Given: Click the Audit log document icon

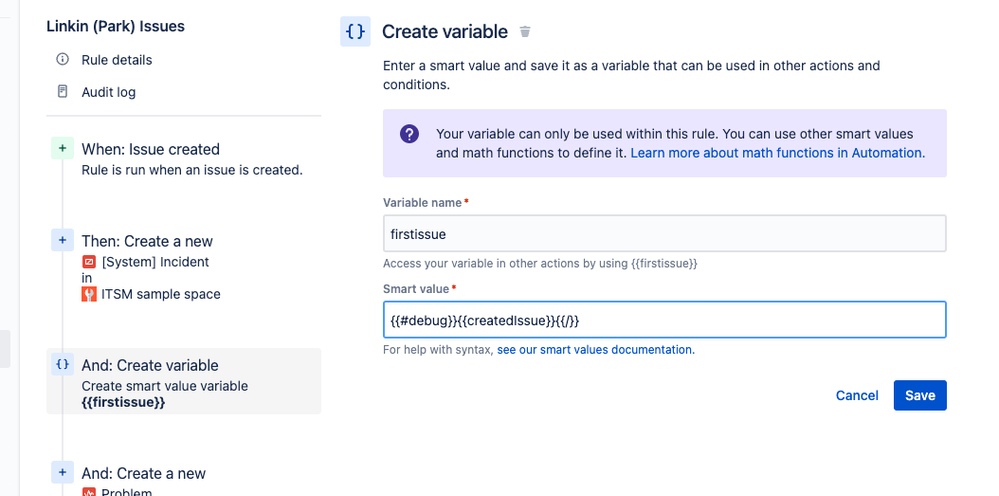Looking at the screenshot, I should 62,92.
